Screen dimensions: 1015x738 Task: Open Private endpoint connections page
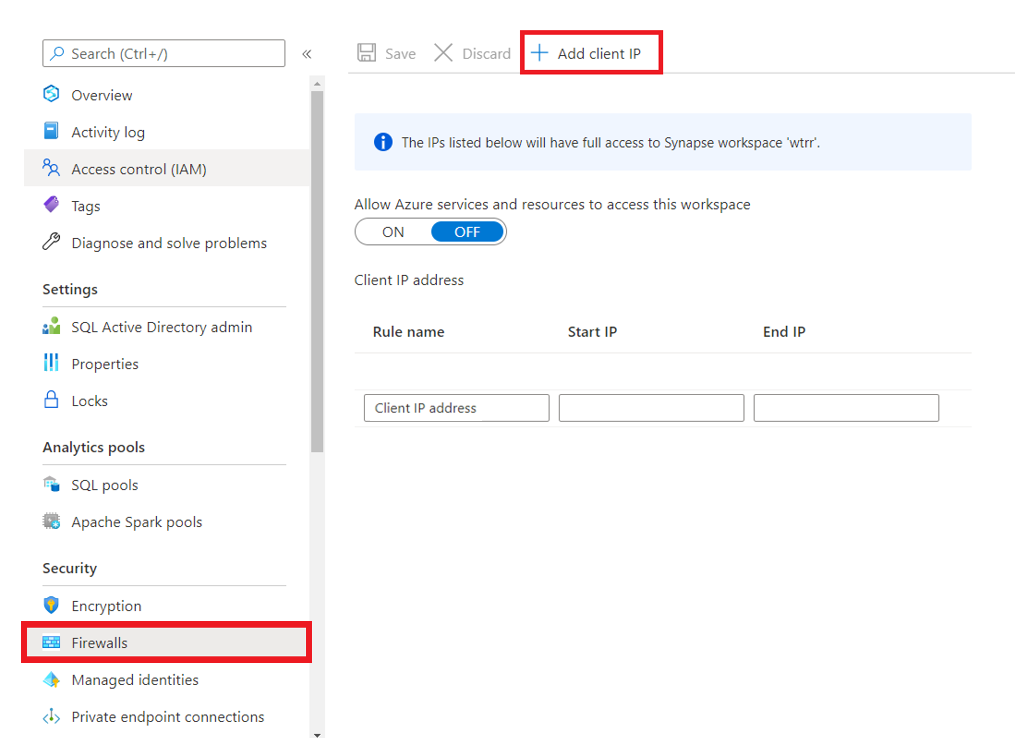tap(167, 716)
